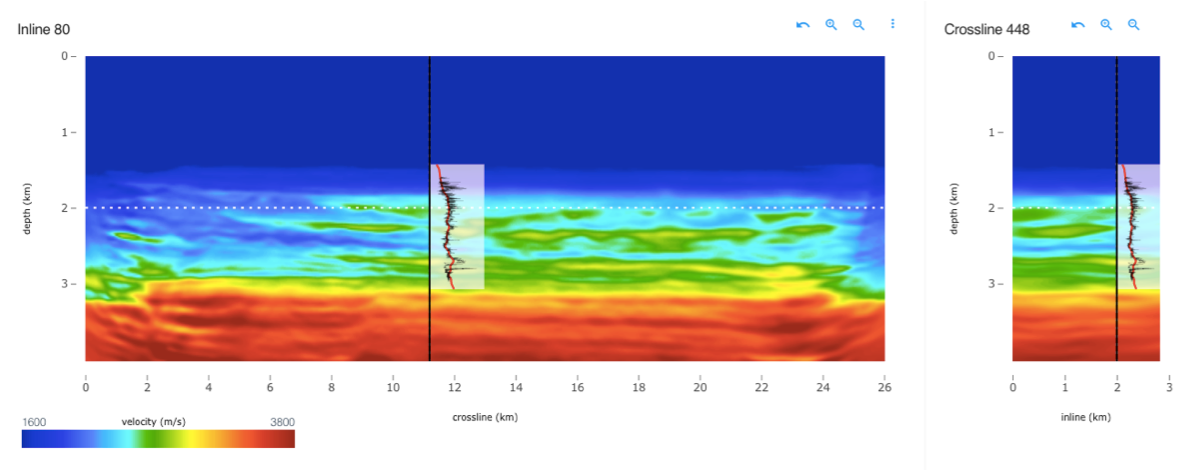Click the 1600 minimum value on legend
1200x470 pixels.
click(34, 422)
